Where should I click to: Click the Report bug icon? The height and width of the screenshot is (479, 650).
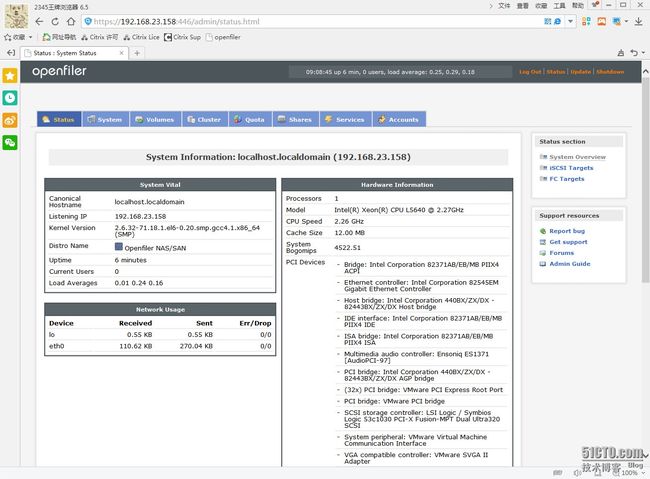(x=543, y=231)
